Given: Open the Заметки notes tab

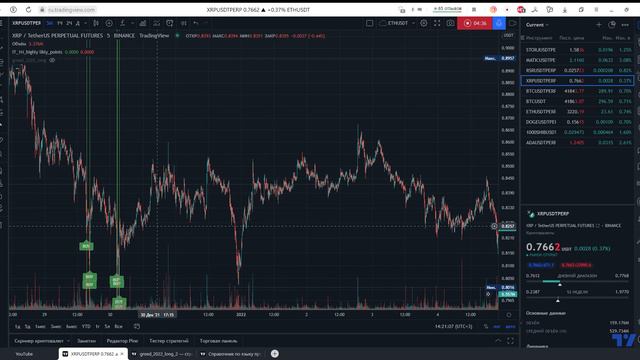Looking at the screenshot, I should tap(87, 341).
